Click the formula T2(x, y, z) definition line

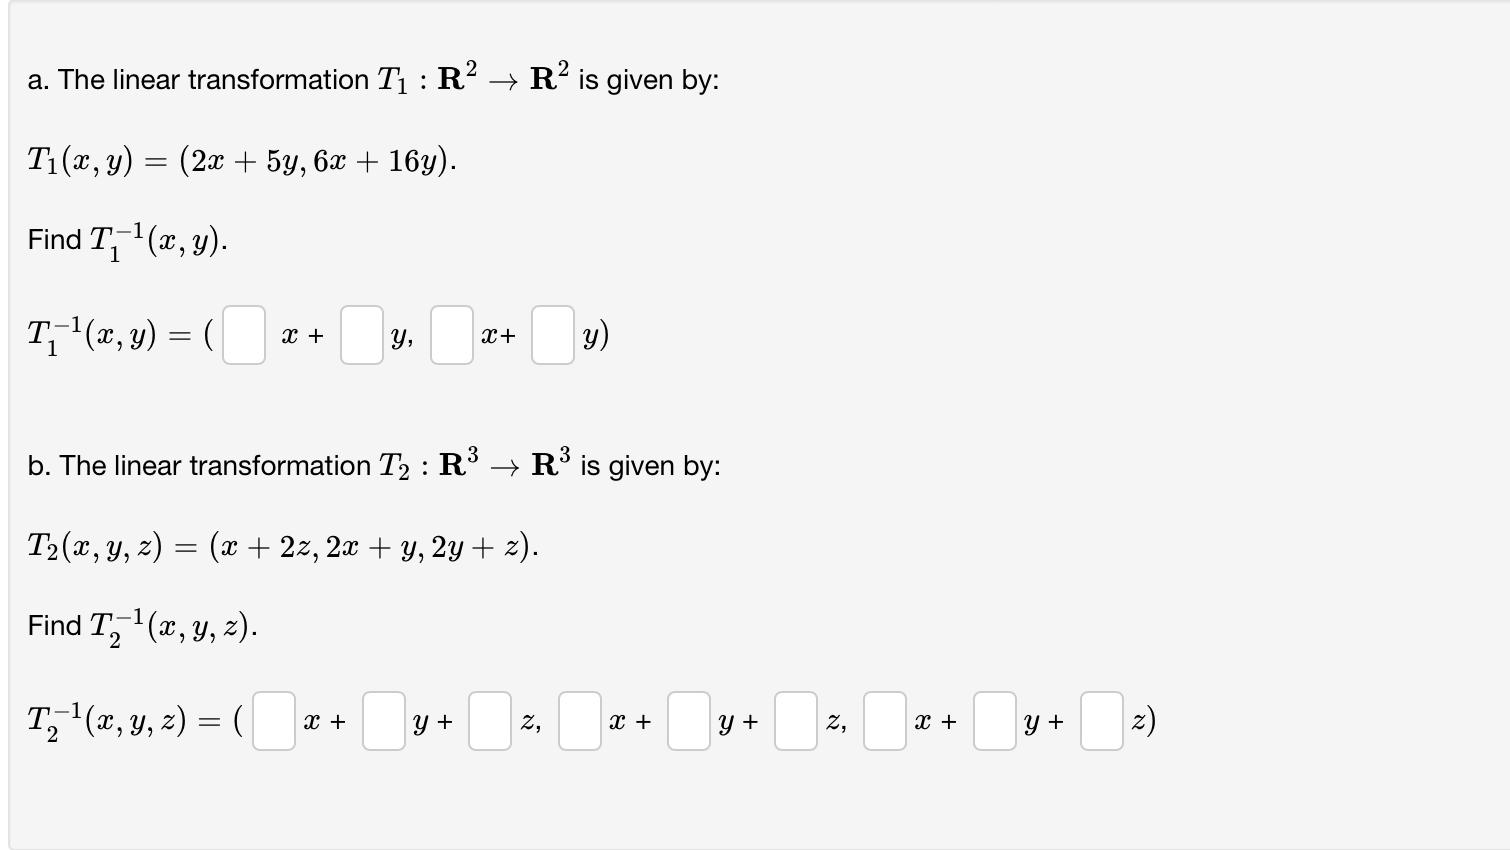282,544
